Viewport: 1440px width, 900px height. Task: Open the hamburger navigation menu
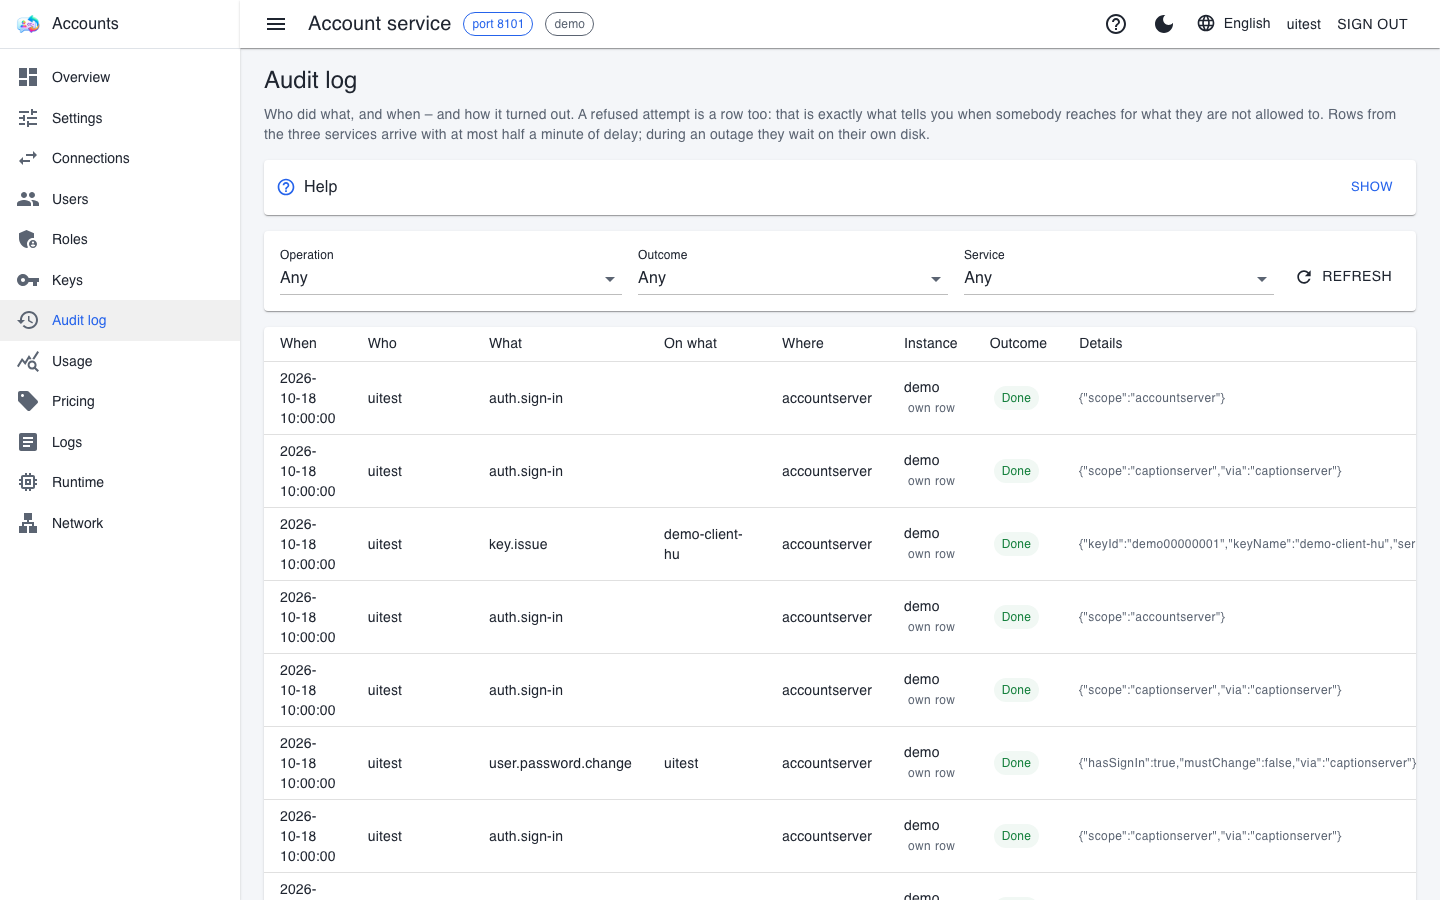276,24
